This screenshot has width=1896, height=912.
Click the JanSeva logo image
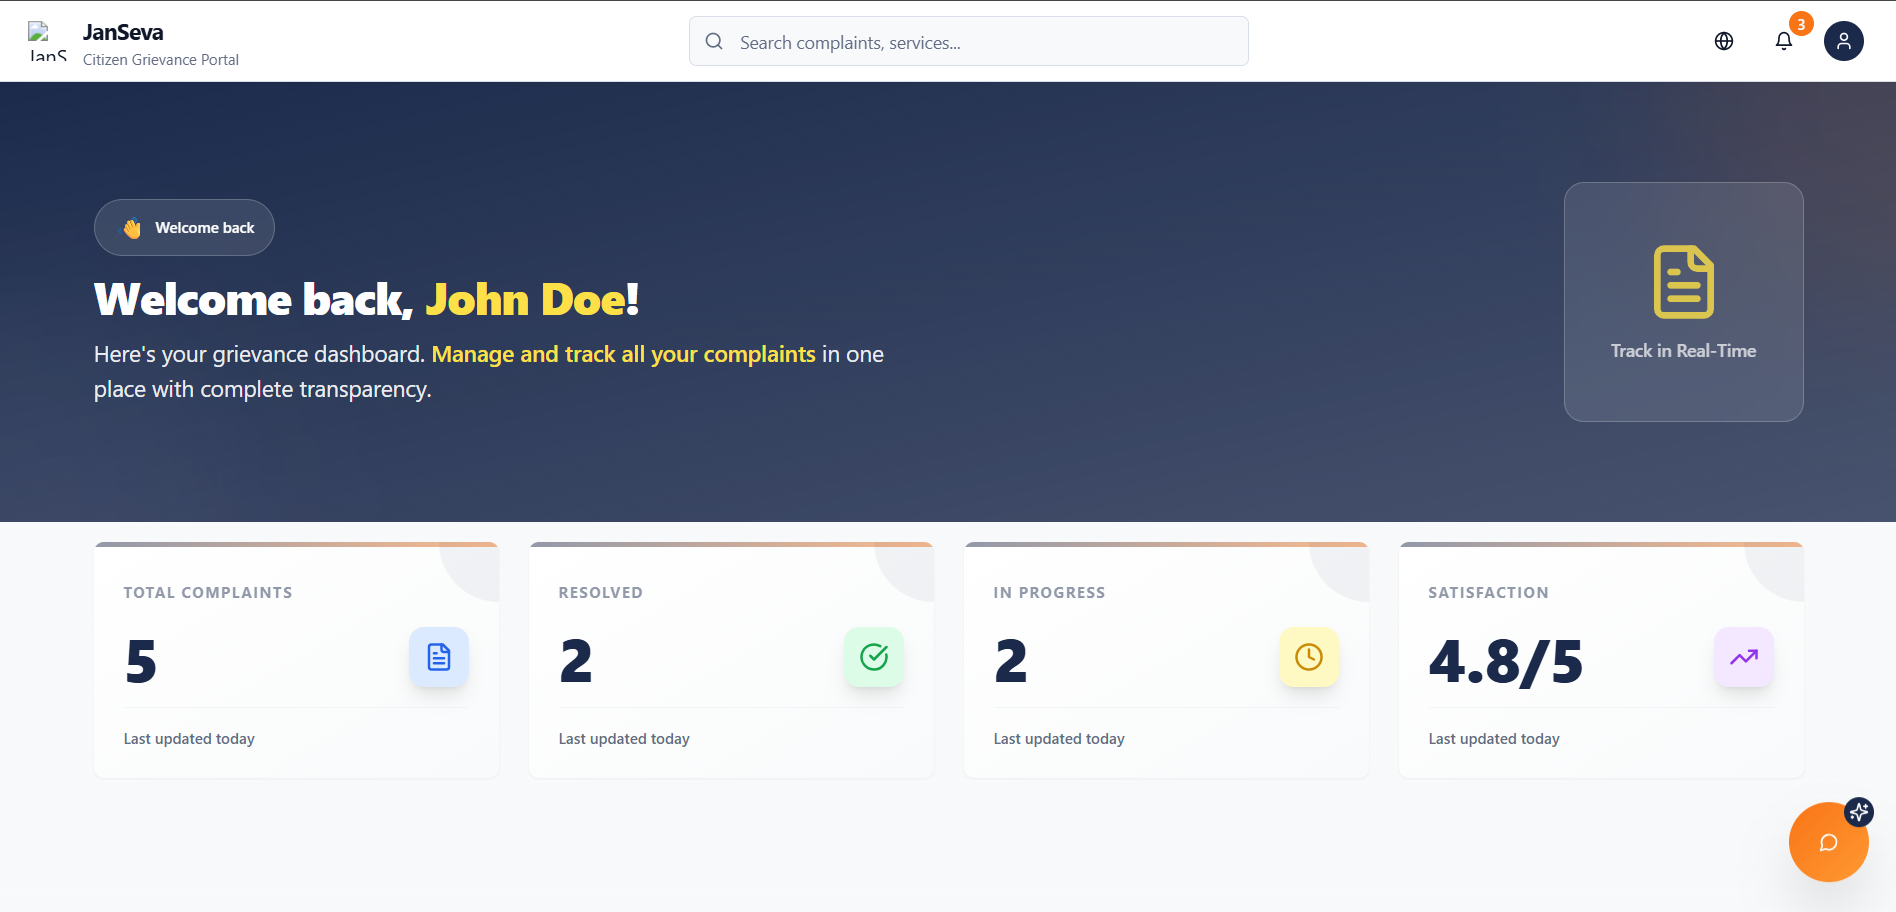pyautogui.click(x=47, y=41)
